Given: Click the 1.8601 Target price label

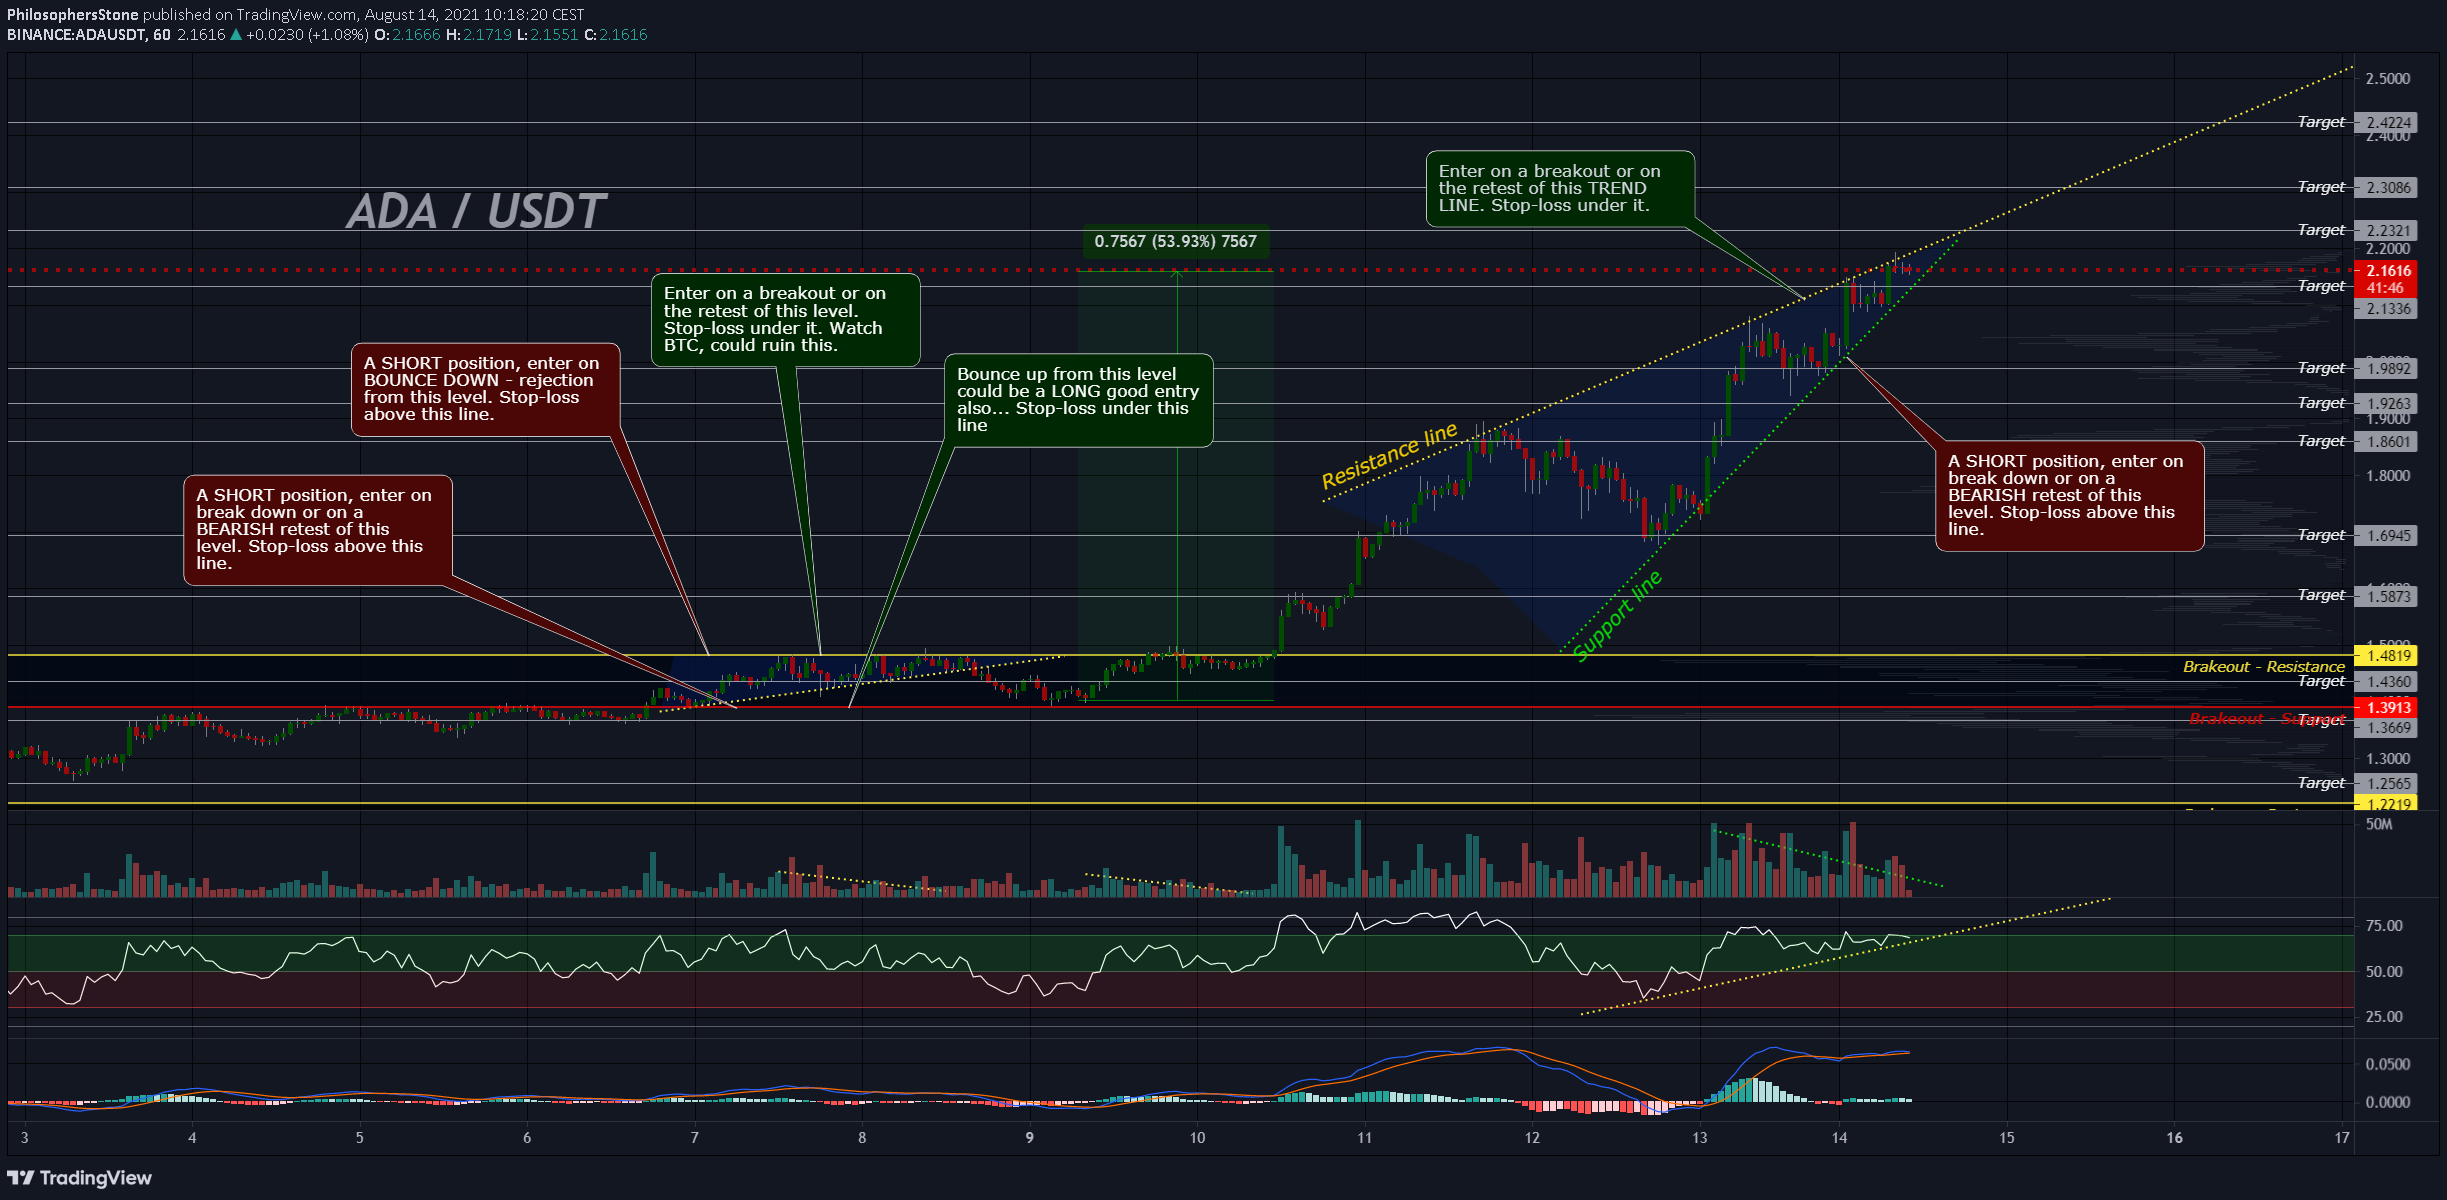Looking at the screenshot, I should click(x=2386, y=442).
